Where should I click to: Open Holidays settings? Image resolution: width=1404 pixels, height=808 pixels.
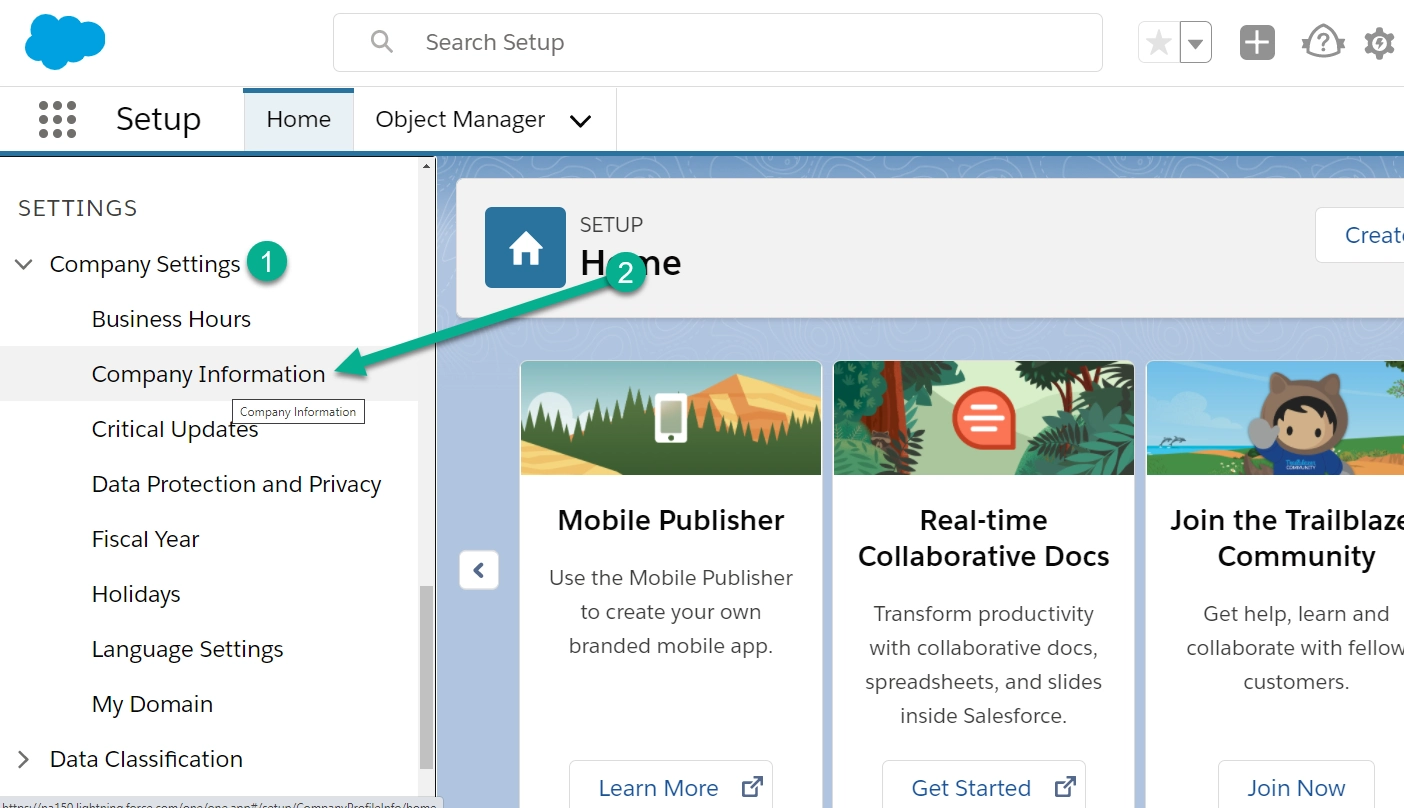pyautogui.click(x=136, y=594)
